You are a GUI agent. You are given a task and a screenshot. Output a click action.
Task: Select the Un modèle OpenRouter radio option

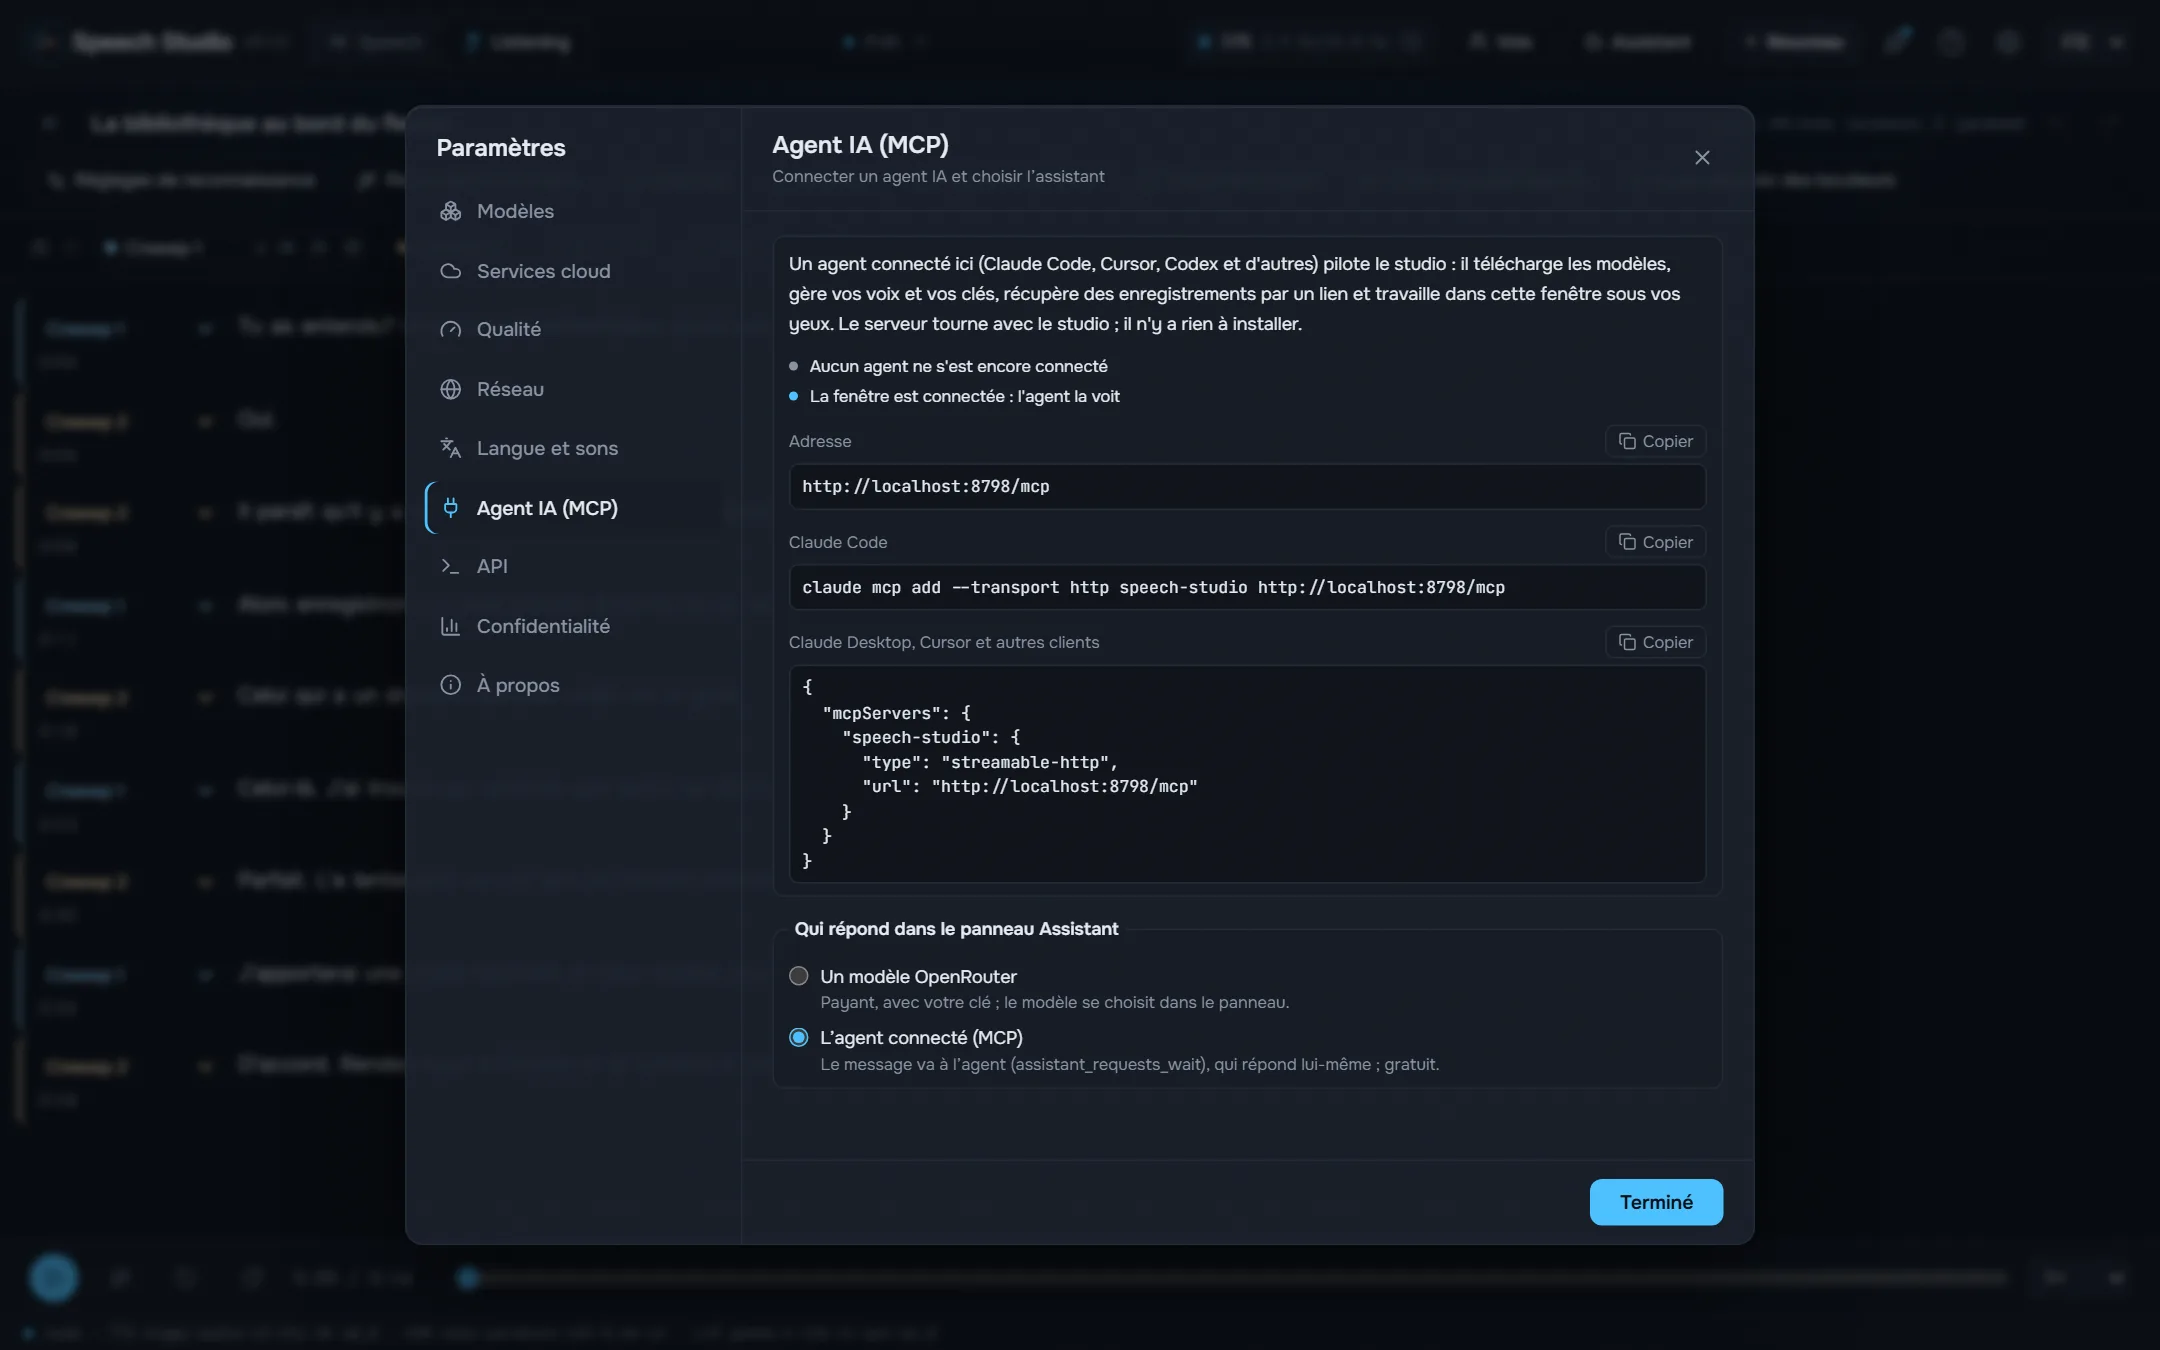(x=799, y=976)
